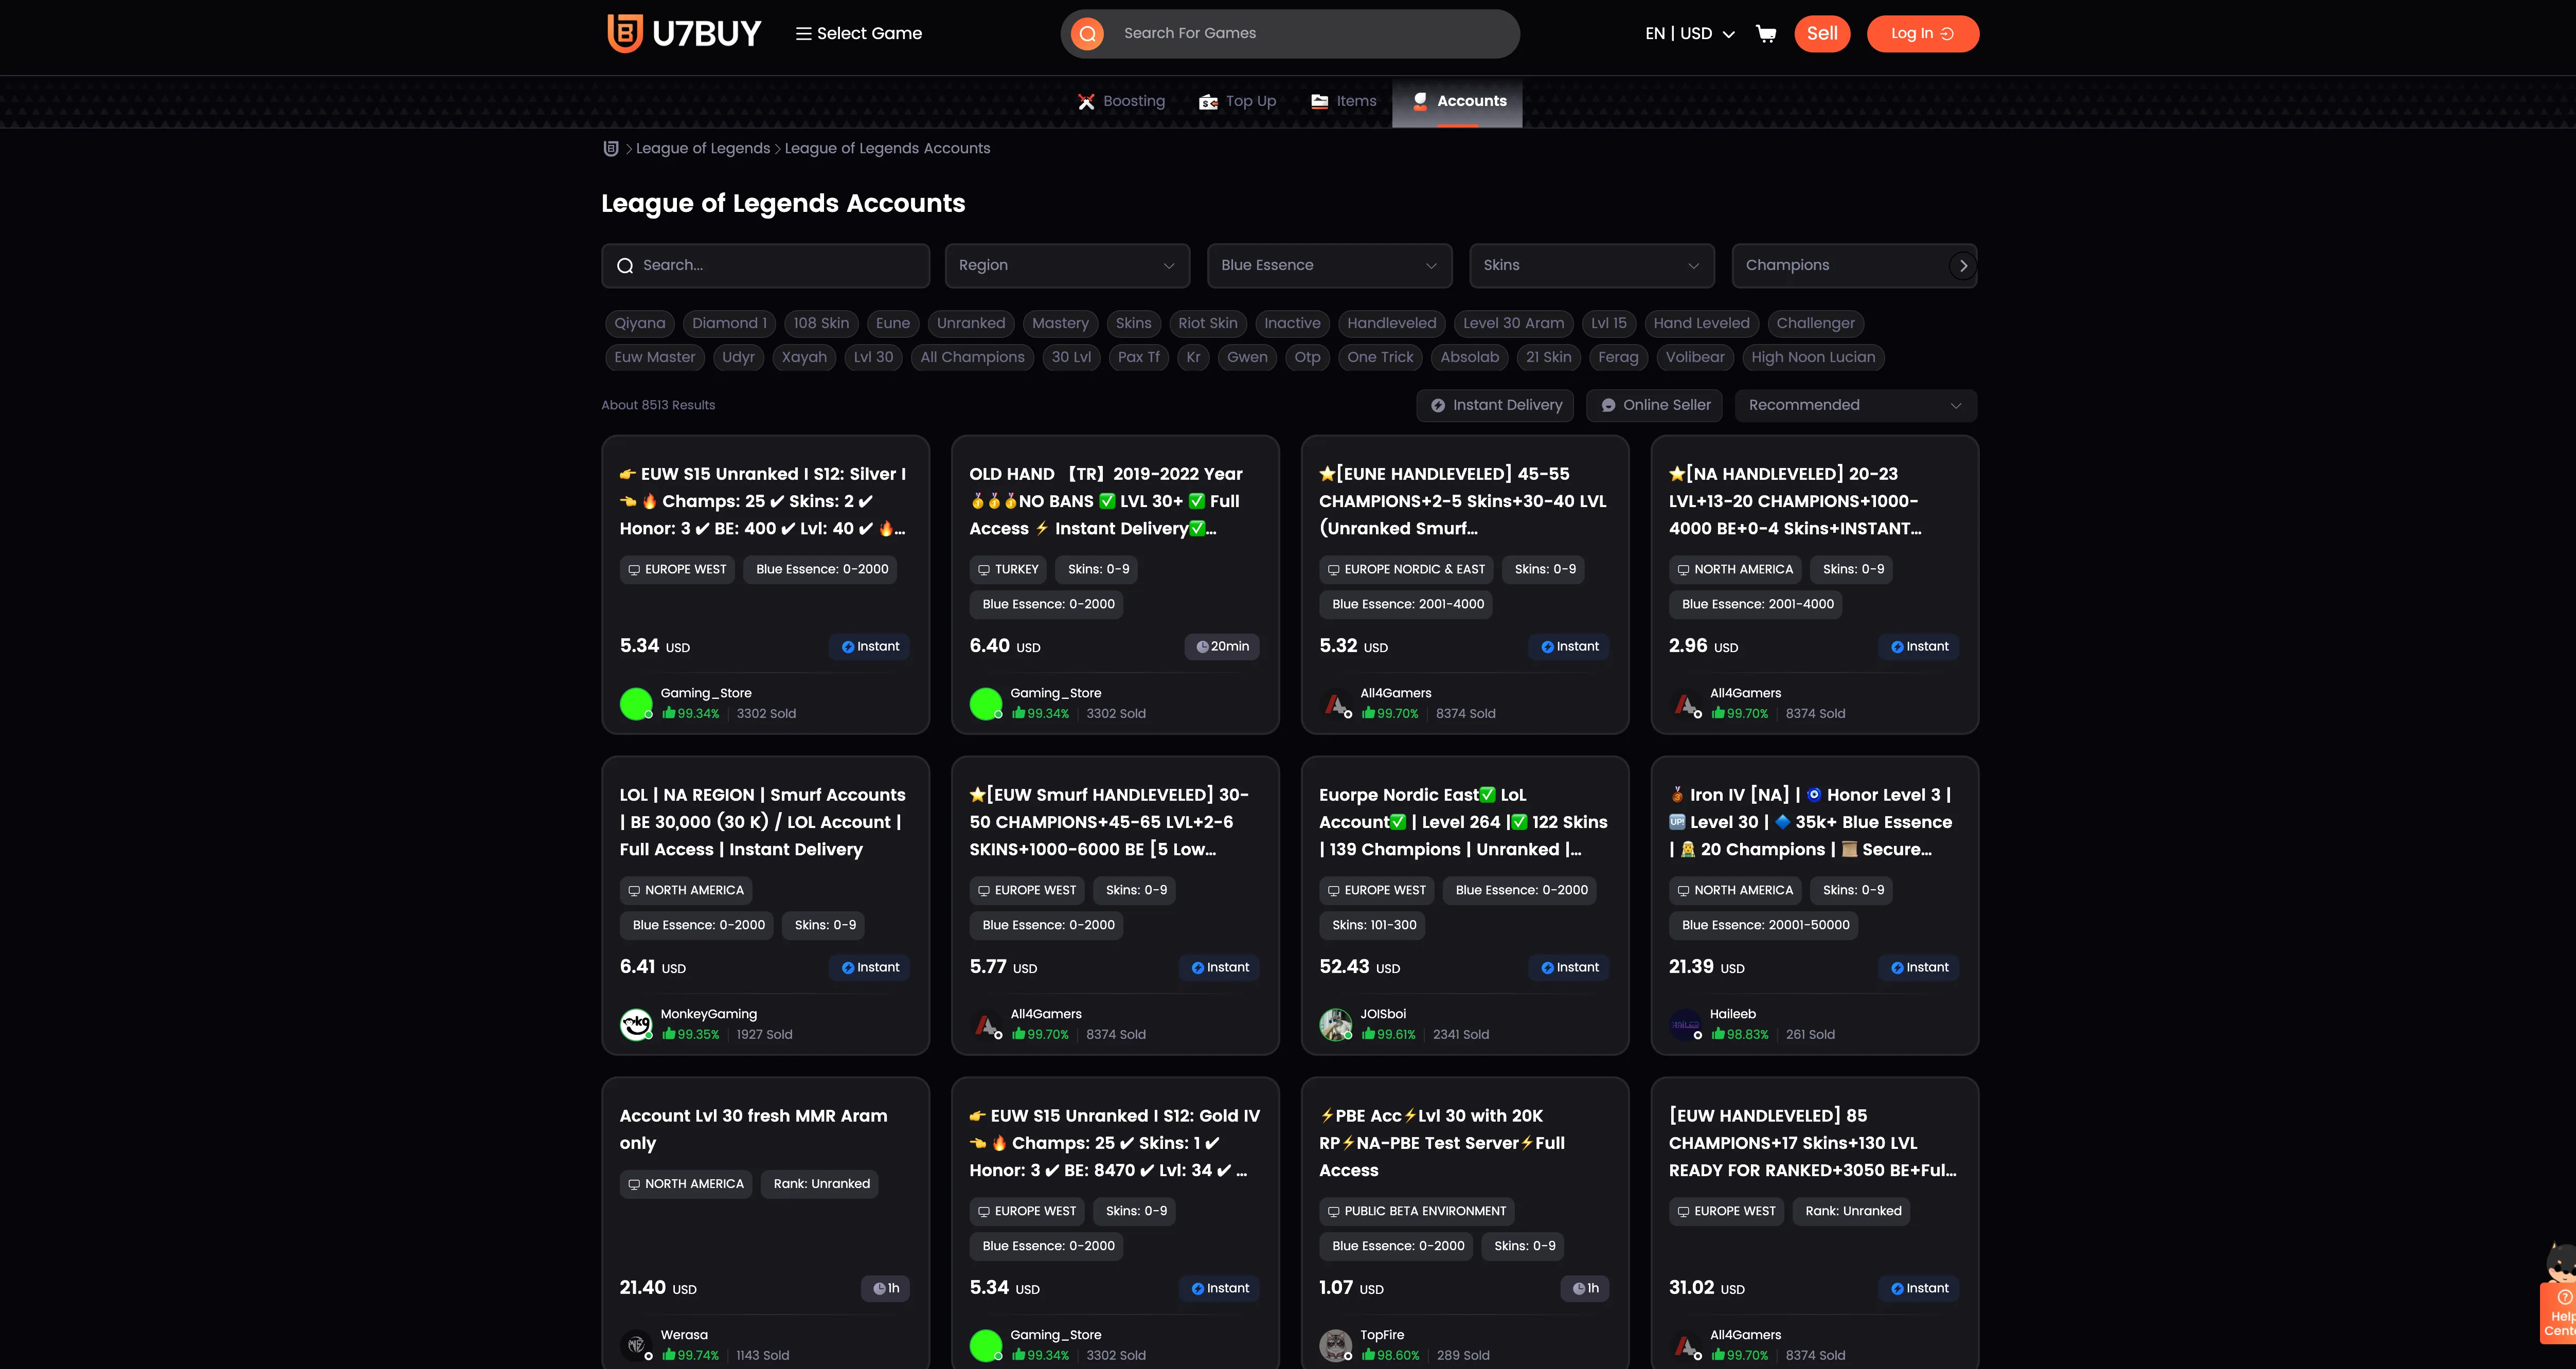Click the breadcrumb home shield icon
Image resolution: width=2576 pixels, height=1369 pixels.
(x=611, y=148)
